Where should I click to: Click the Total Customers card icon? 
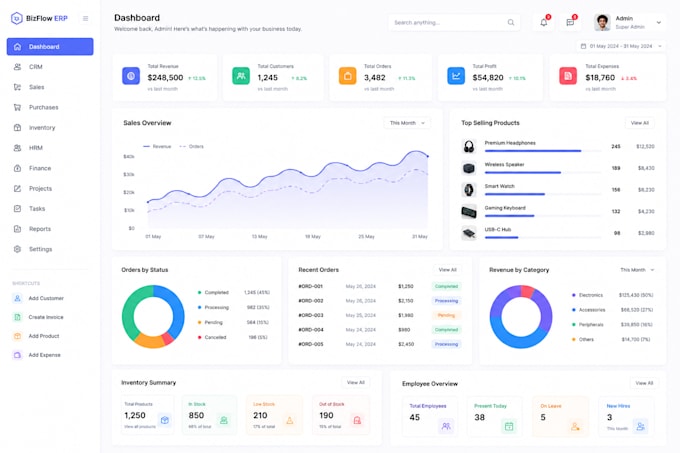pyautogui.click(x=241, y=76)
